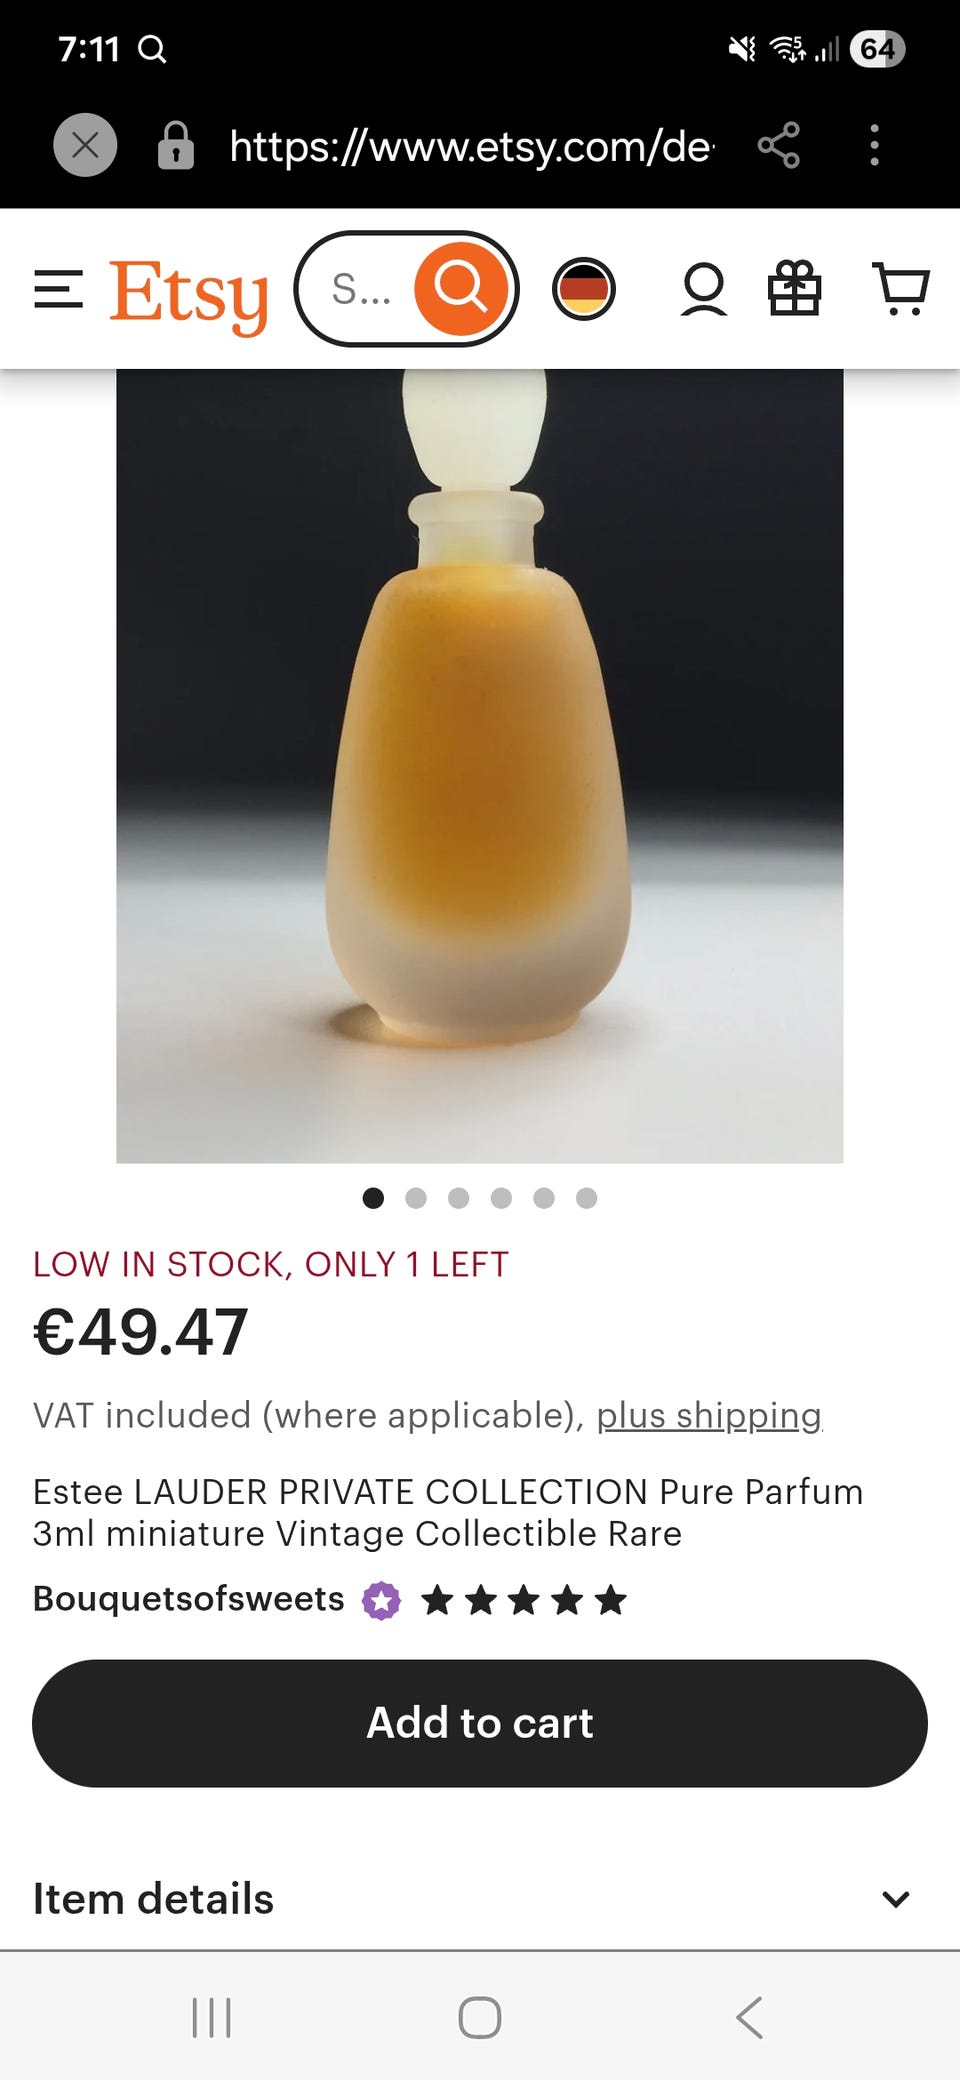Tap the orange search magnifier button
Screen dimensions: 960x2080
click(461, 289)
